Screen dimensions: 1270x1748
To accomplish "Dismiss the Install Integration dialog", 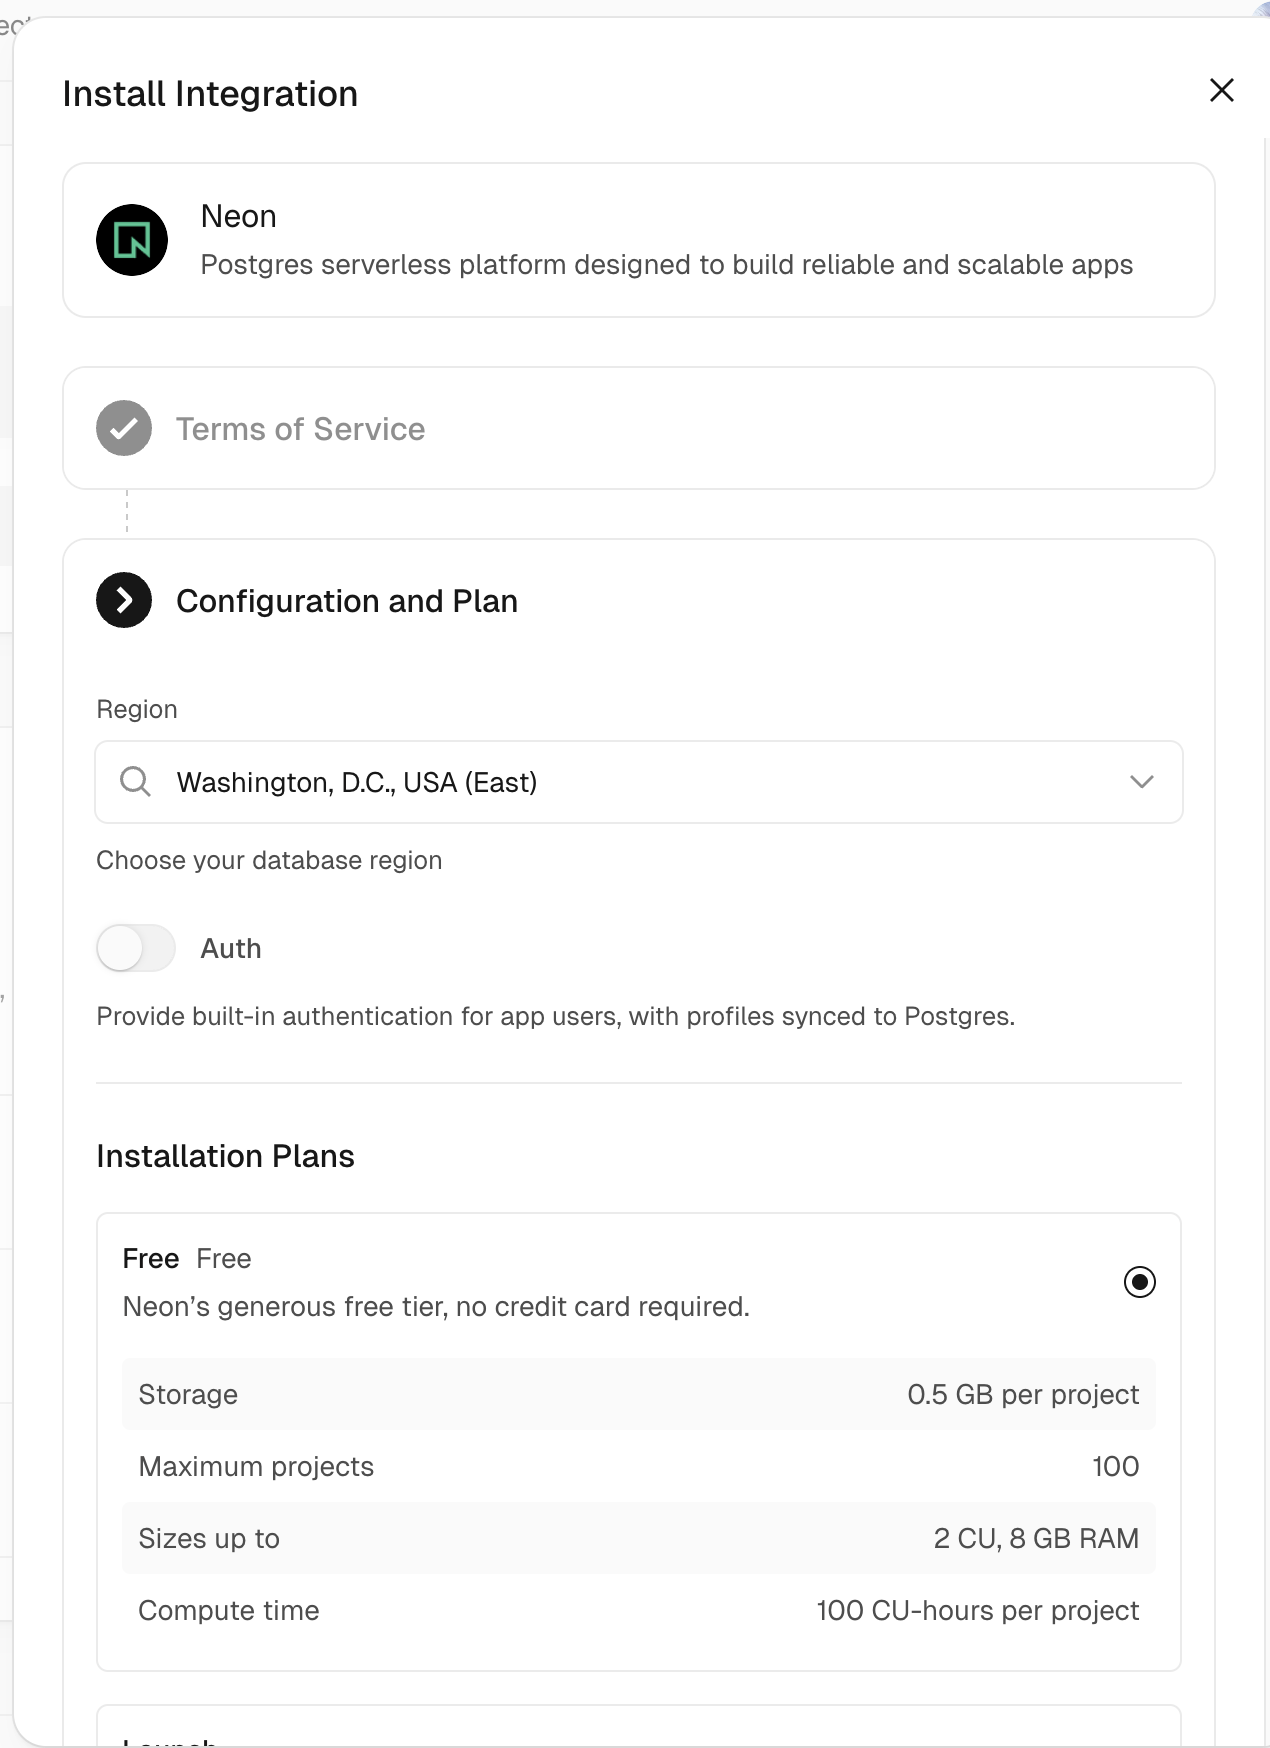I will (1221, 90).
